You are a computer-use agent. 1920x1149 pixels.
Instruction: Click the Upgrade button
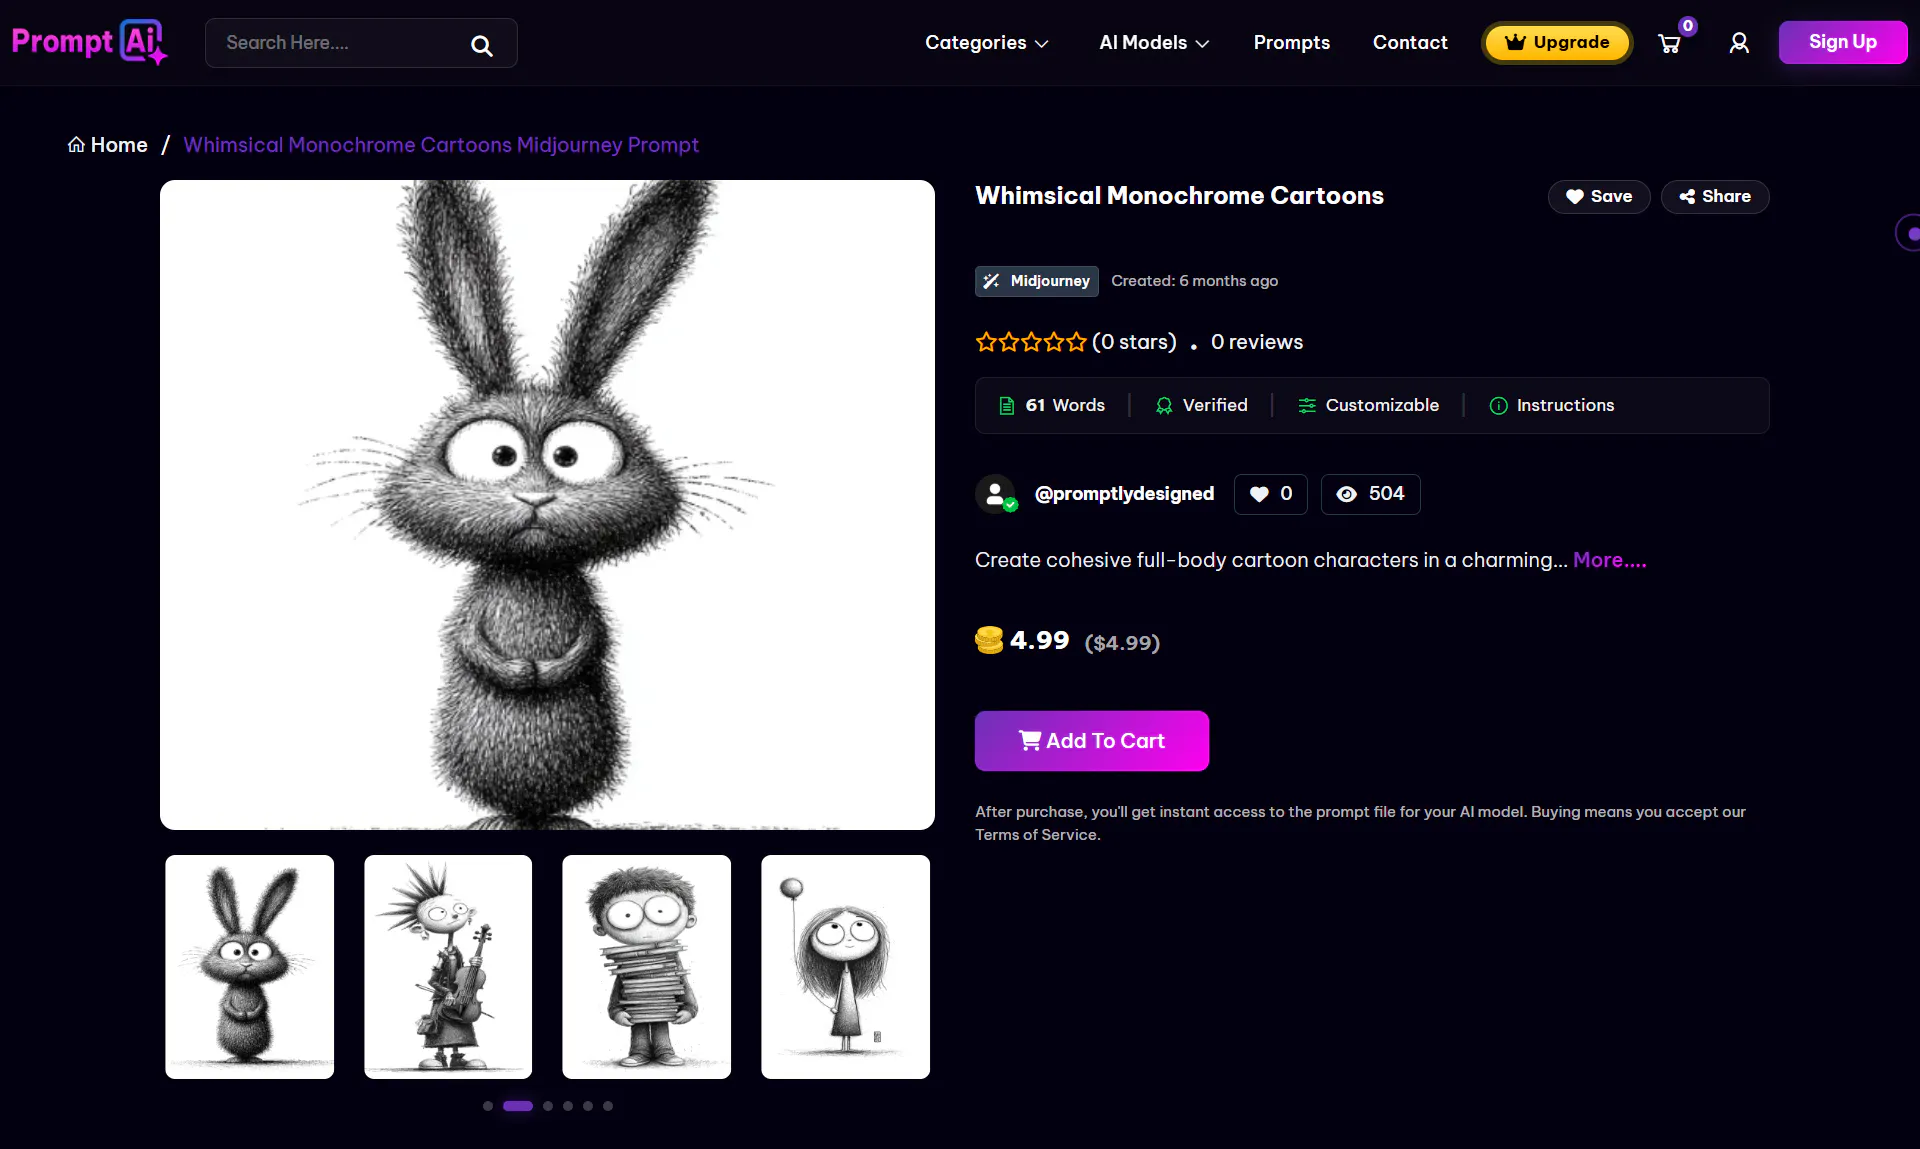click(x=1556, y=43)
